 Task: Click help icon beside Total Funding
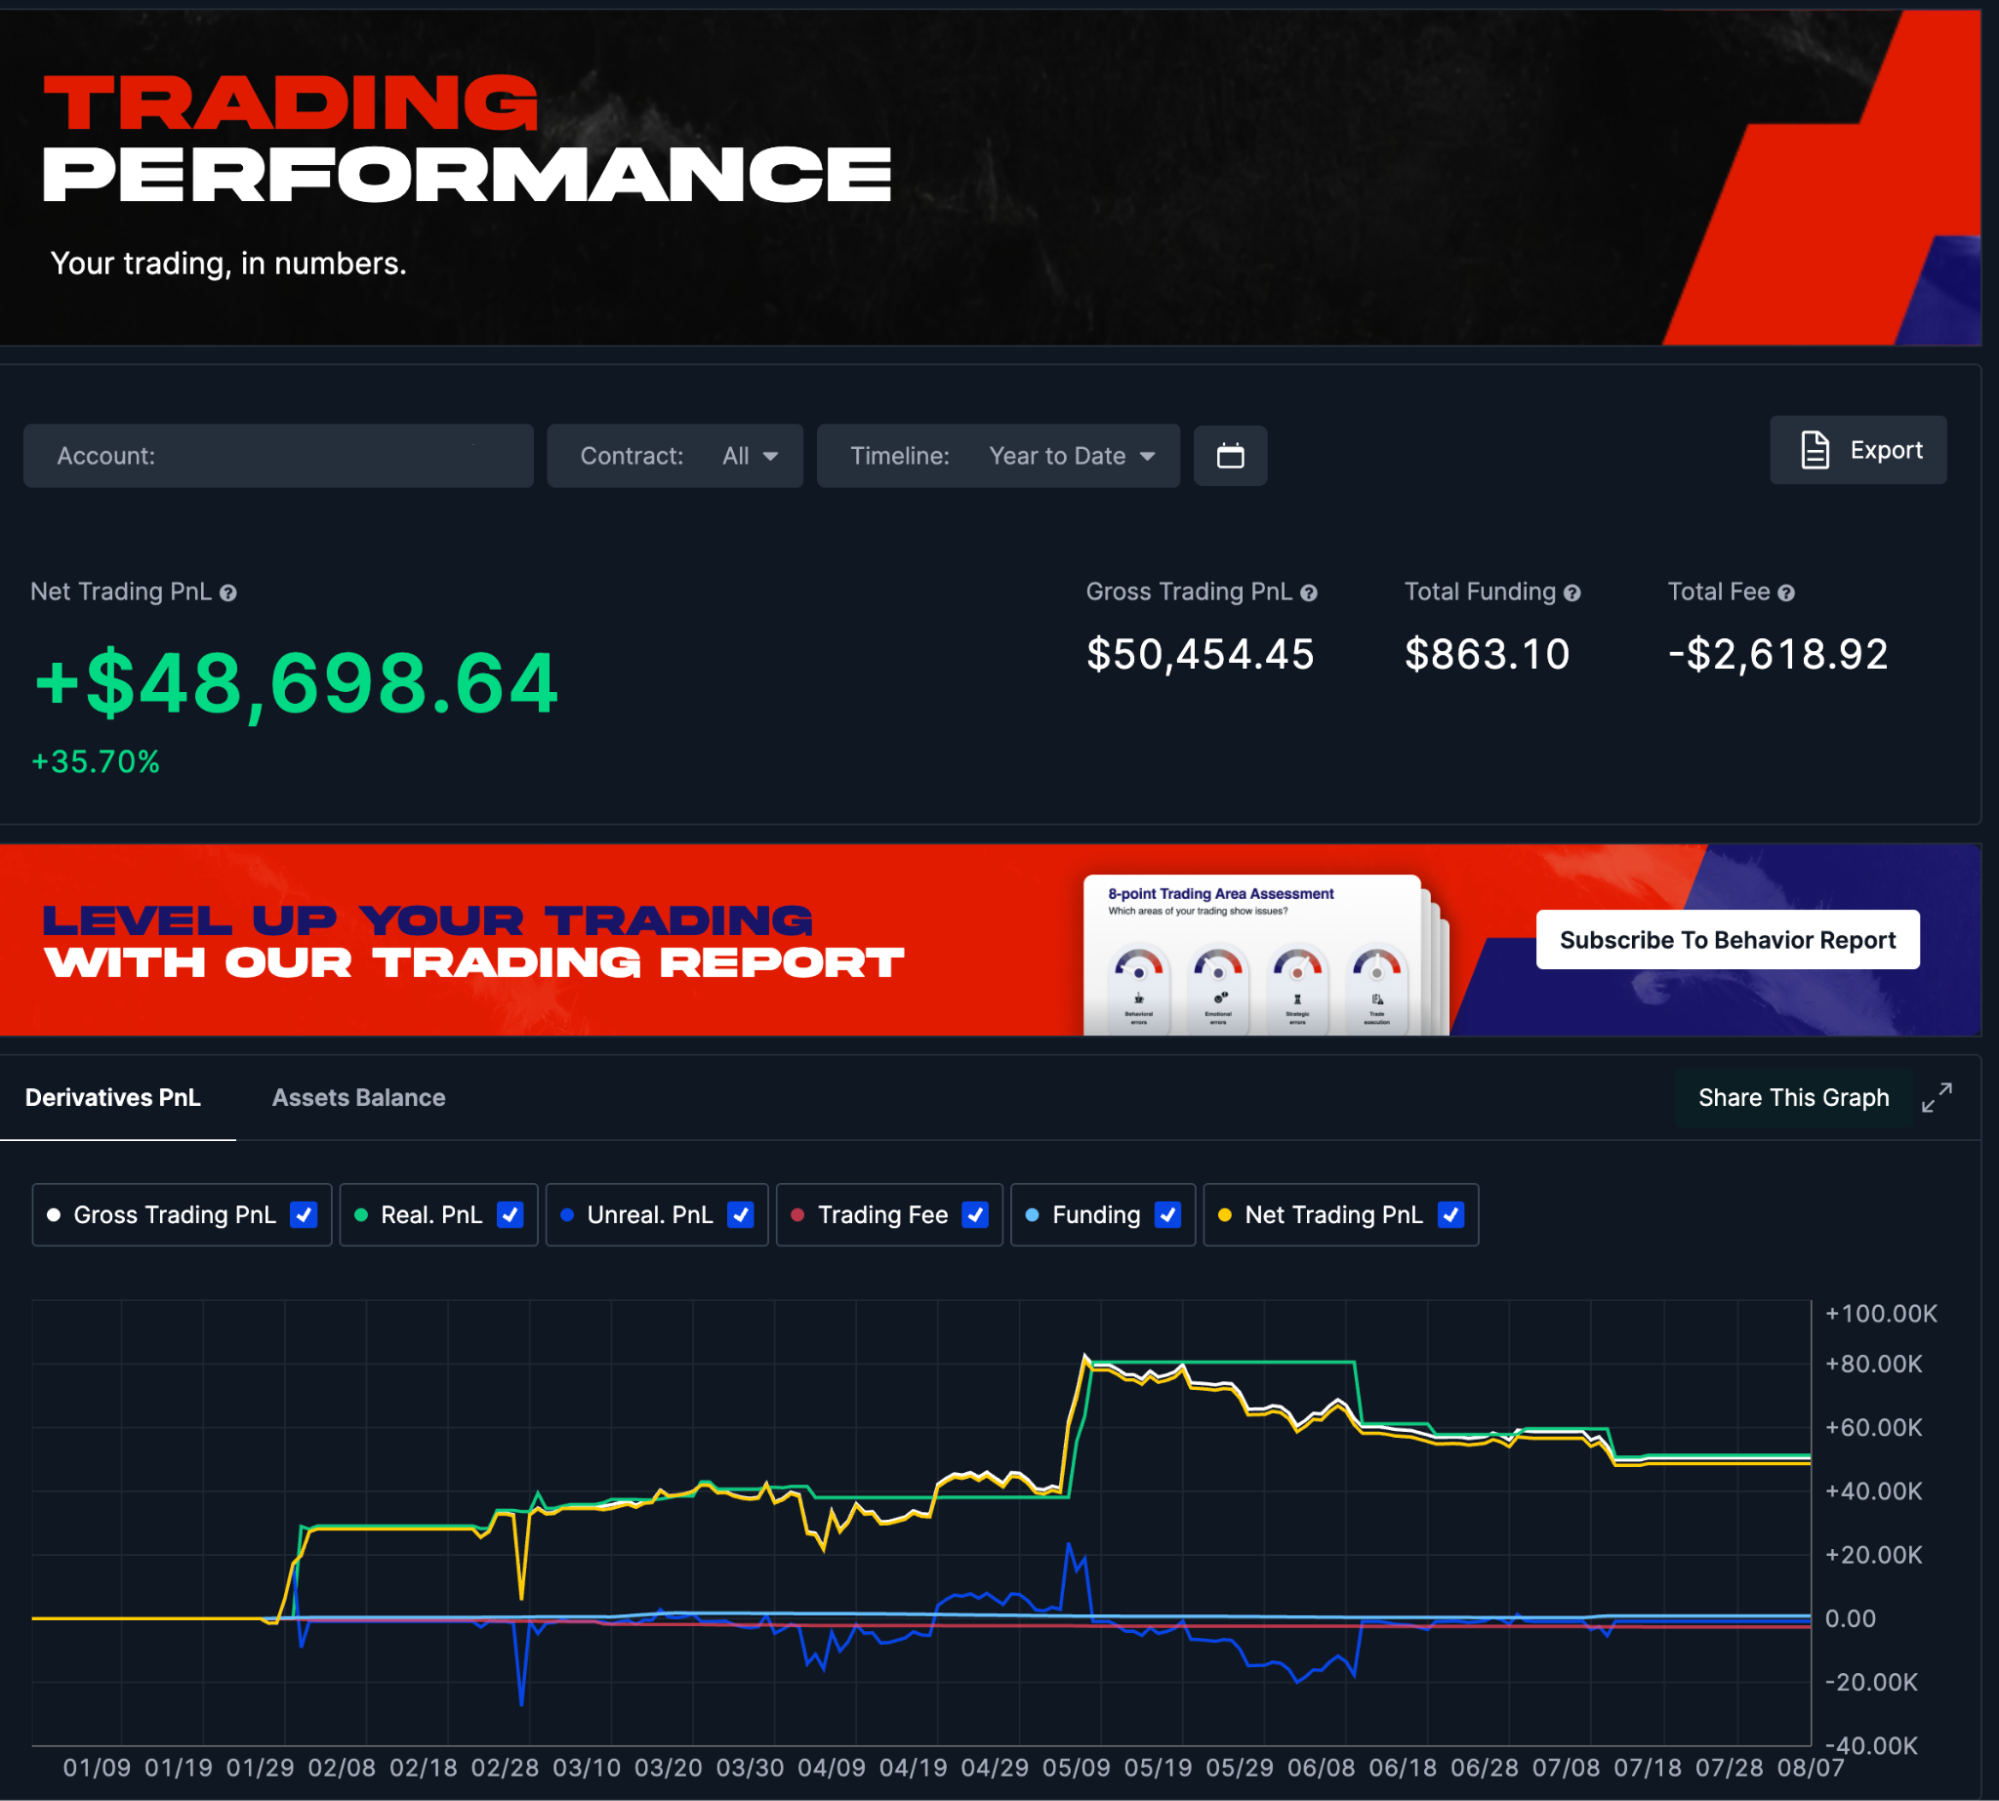[1572, 593]
